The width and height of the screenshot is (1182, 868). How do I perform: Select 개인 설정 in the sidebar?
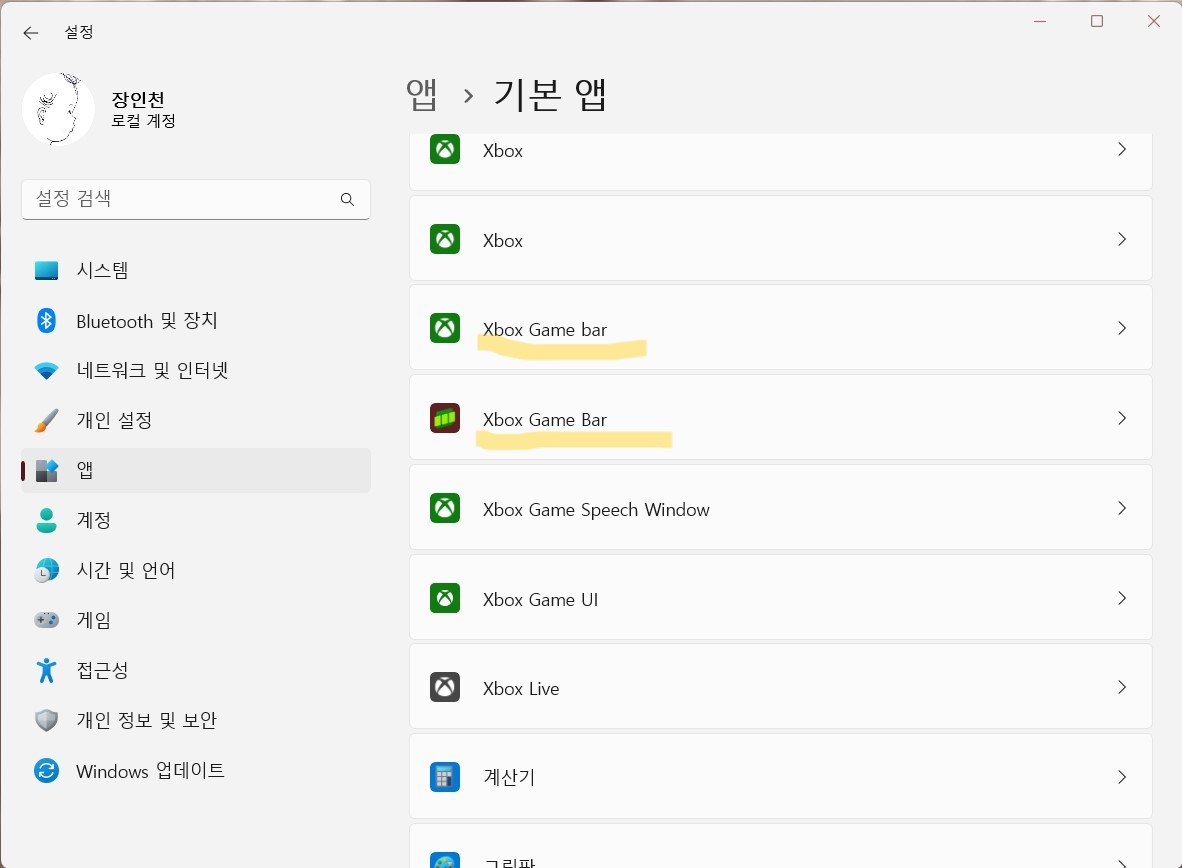[196, 420]
